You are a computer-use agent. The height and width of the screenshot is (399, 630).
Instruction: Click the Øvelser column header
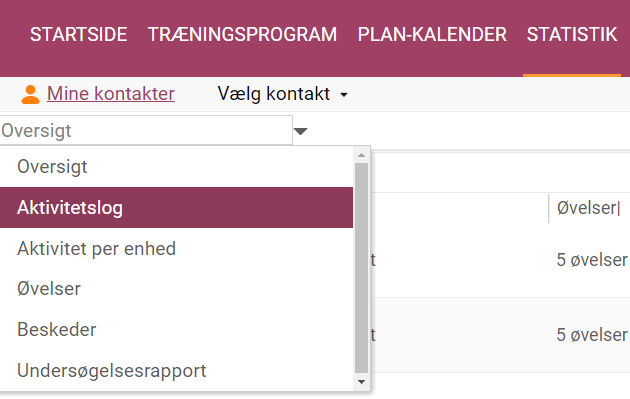(x=588, y=208)
